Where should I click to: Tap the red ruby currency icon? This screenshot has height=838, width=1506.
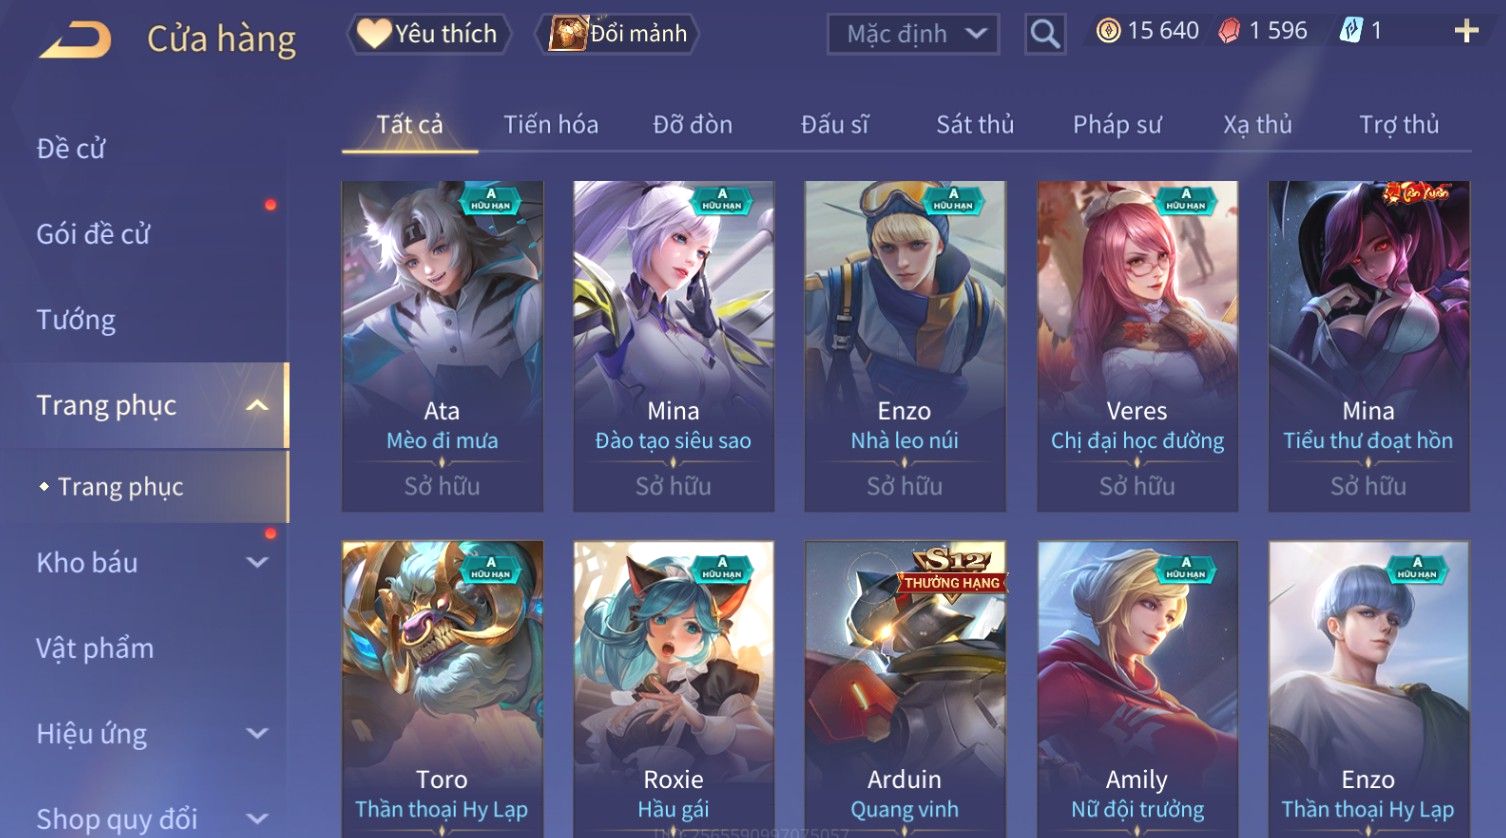point(1229,31)
